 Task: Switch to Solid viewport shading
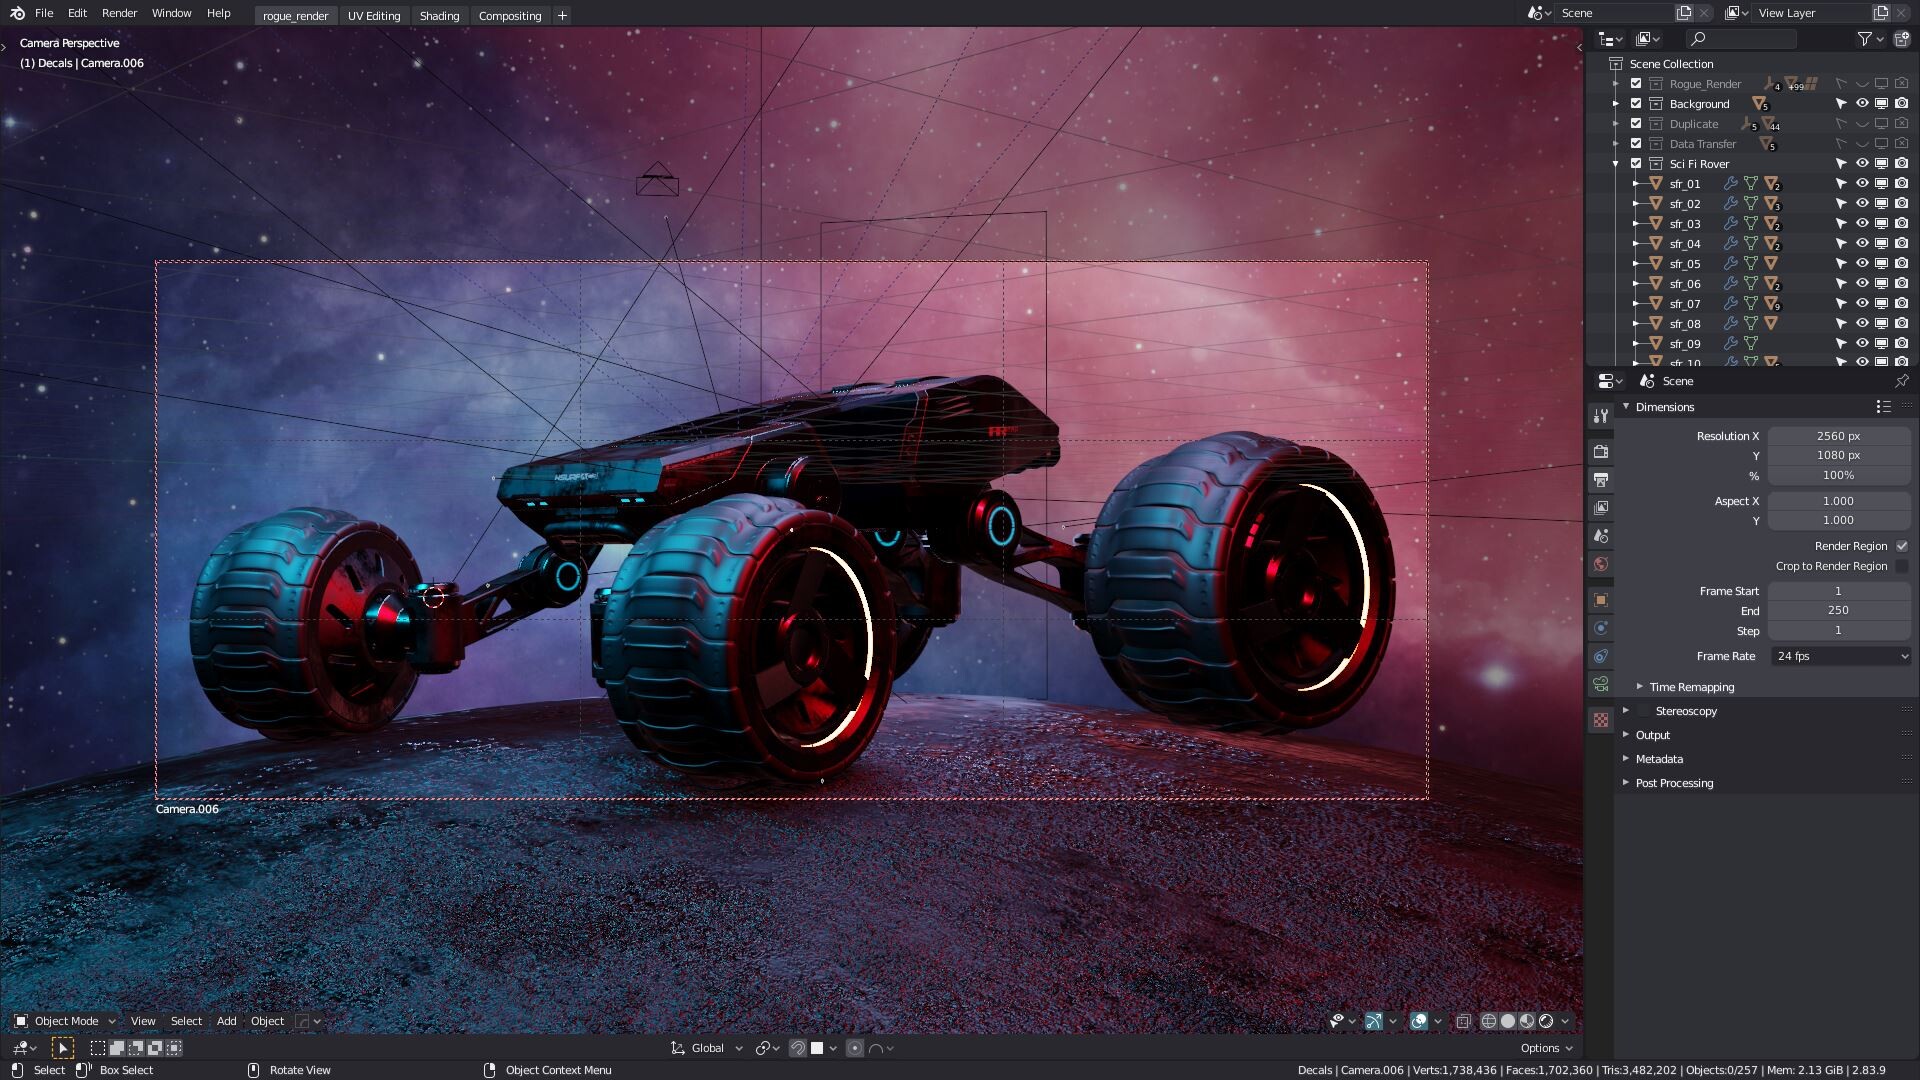click(x=1508, y=1021)
